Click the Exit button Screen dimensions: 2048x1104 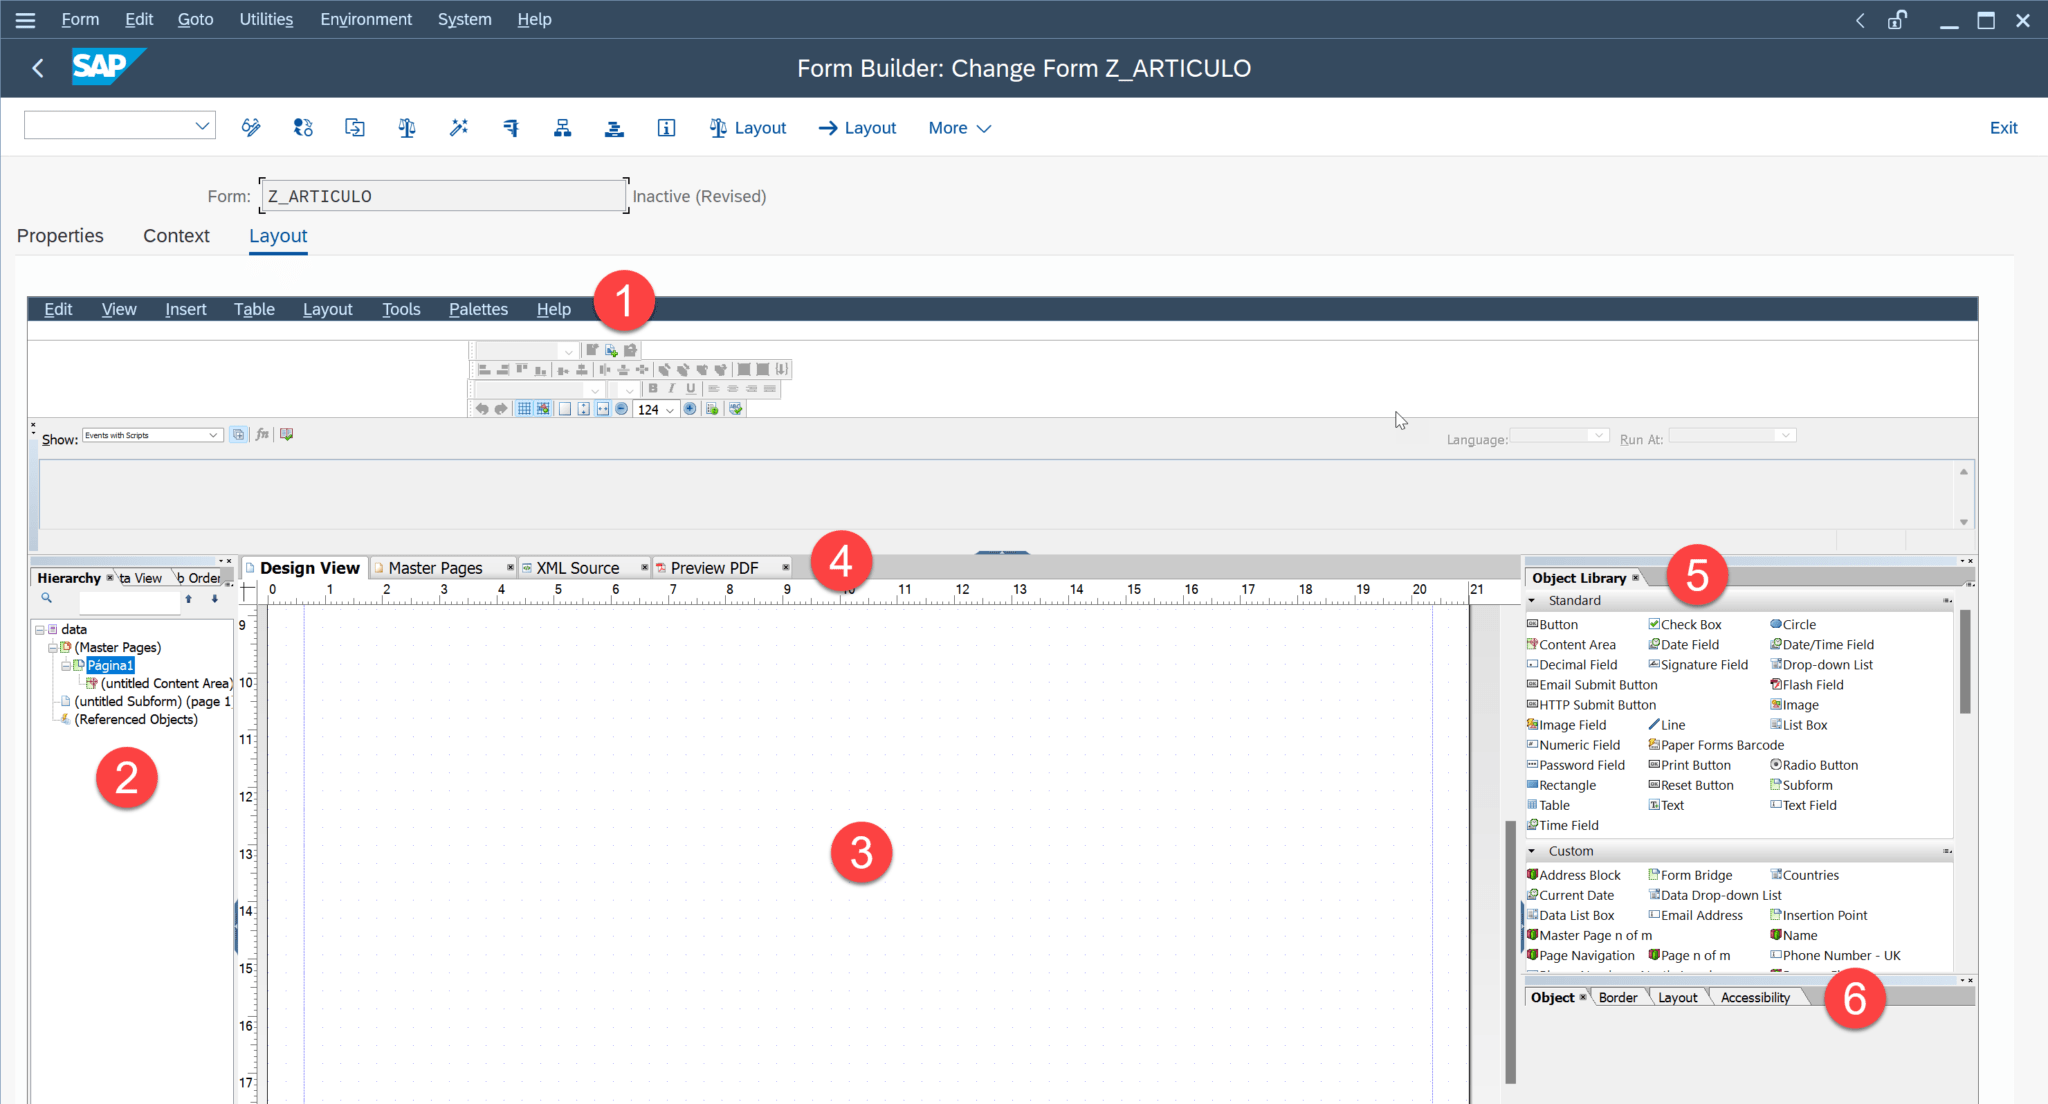click(x=2003, y=128)
